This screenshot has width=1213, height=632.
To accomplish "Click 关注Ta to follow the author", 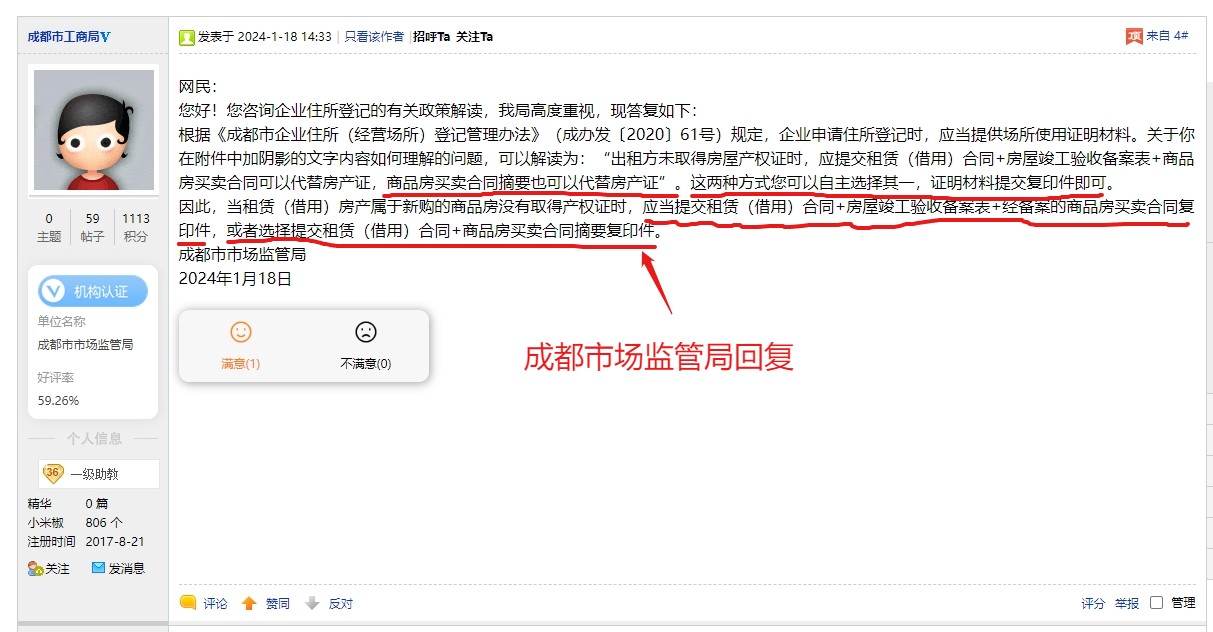I will pyautogui.click(x=474, y=36).
